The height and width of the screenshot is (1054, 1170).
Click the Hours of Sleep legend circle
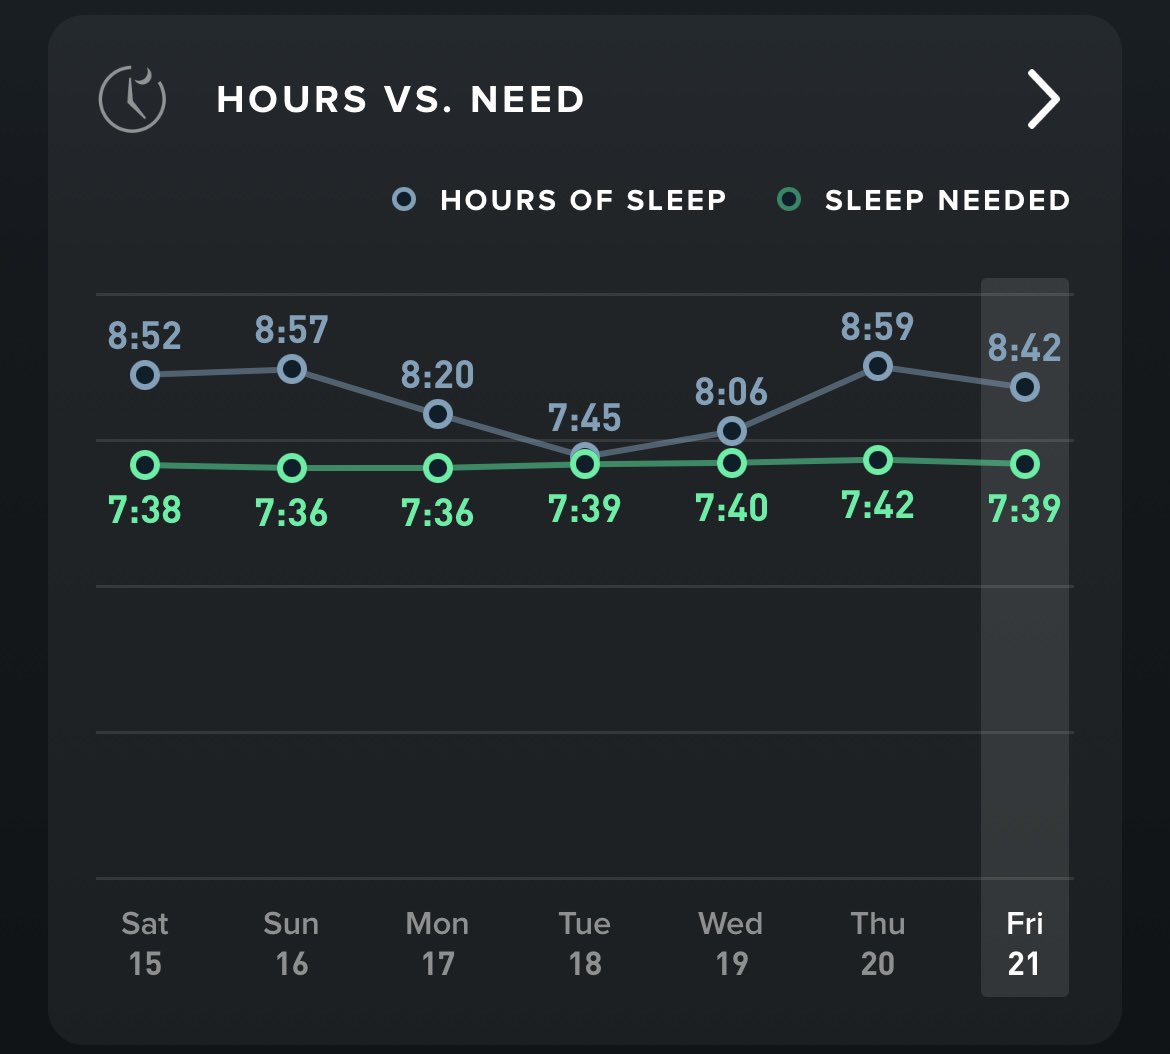(x=404, y=200)
